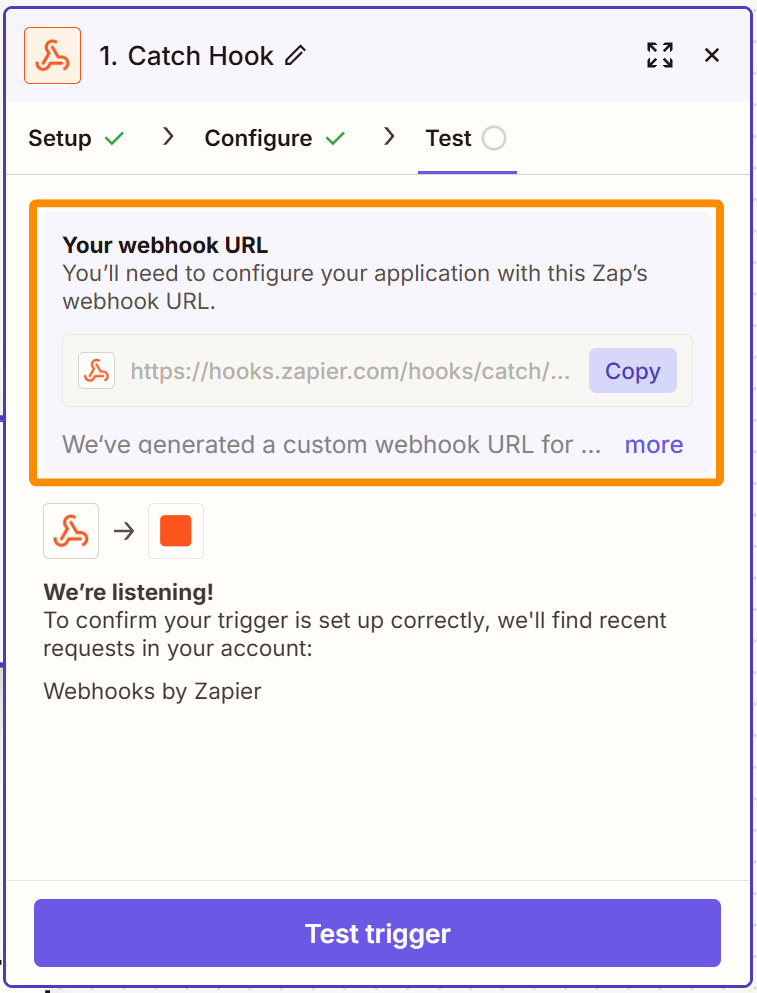Select the pencil icon to rename Catch Hook
The height and width of the screenshot is (993, 757).
(x=295, y=56)
